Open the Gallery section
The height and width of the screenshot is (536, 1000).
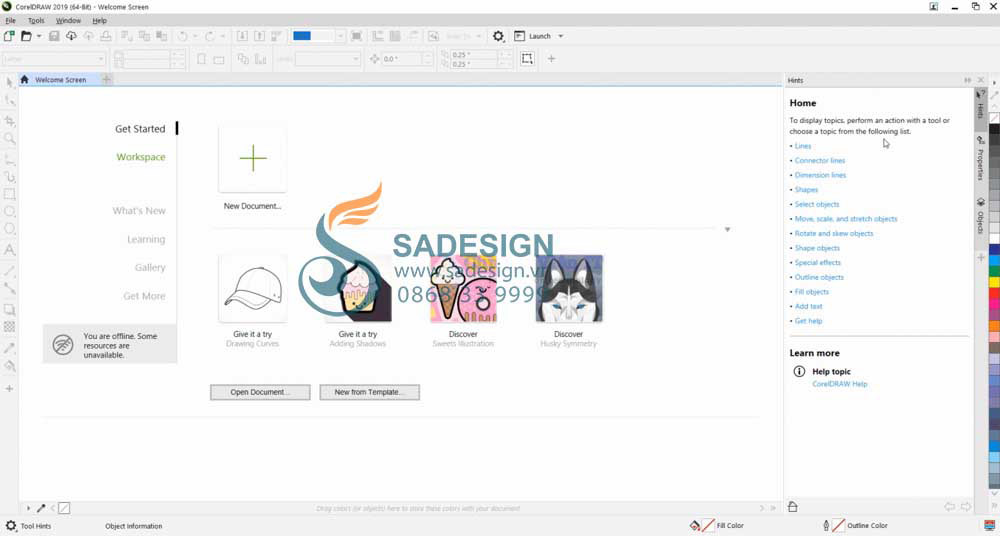[x=150, y=267]
